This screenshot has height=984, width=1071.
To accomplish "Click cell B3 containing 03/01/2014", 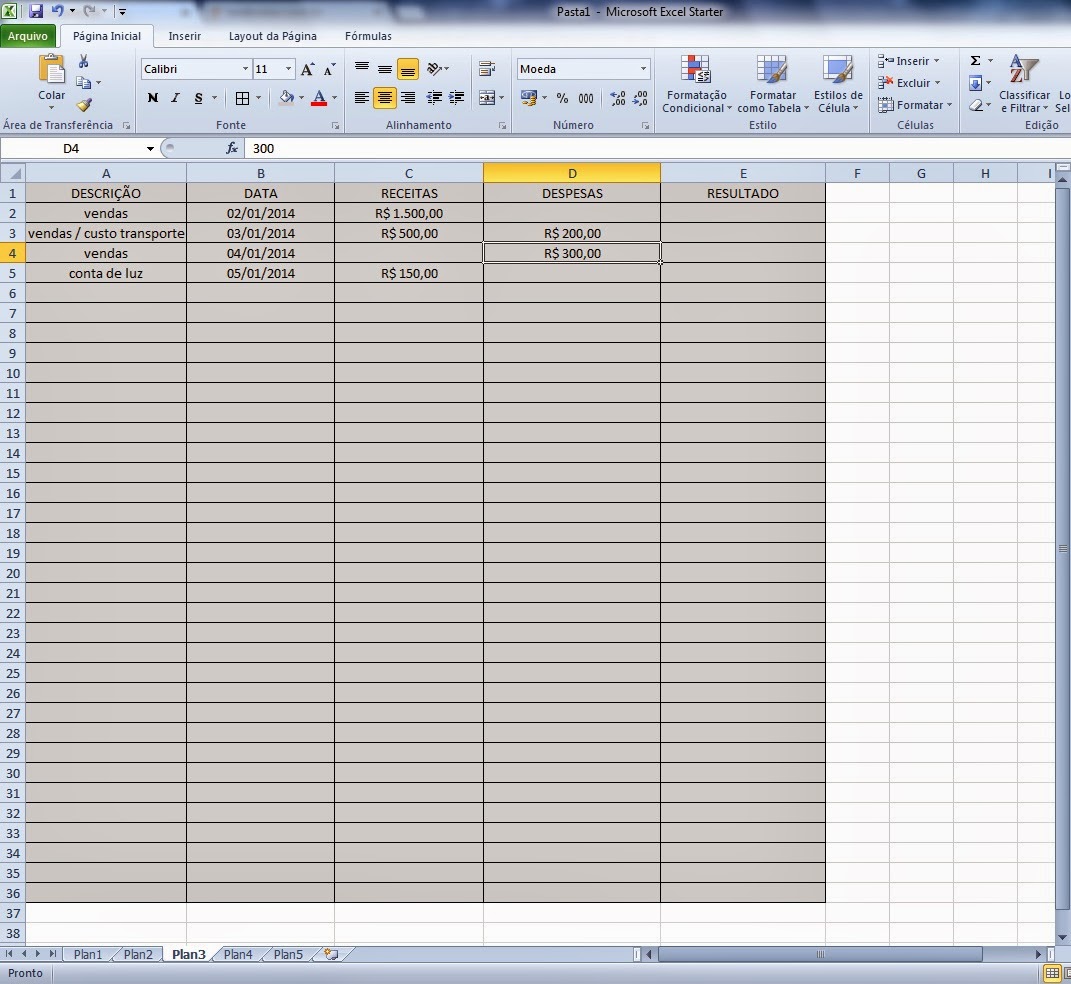I will [x=260, y=233].
